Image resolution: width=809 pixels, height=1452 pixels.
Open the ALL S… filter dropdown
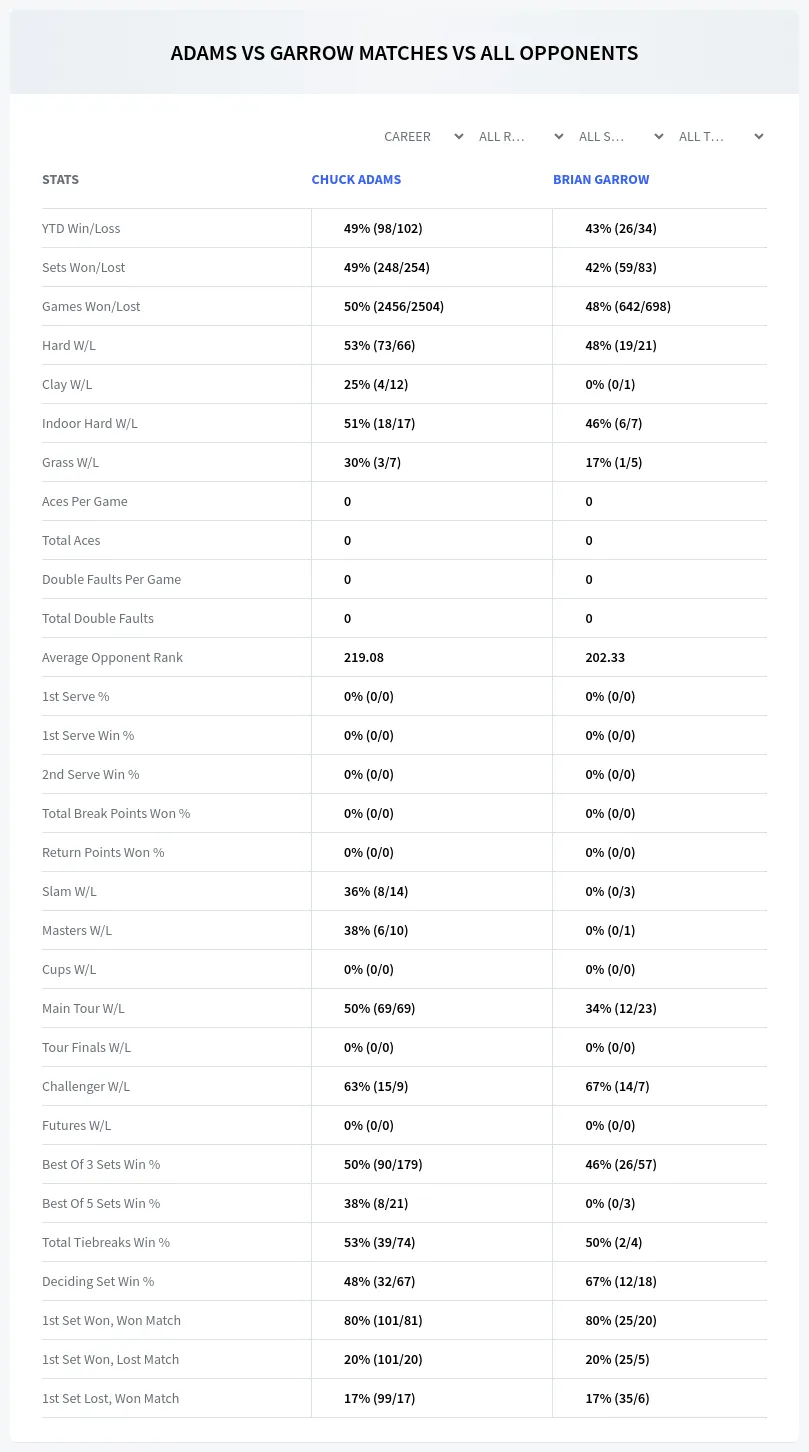tap(622, 137)
